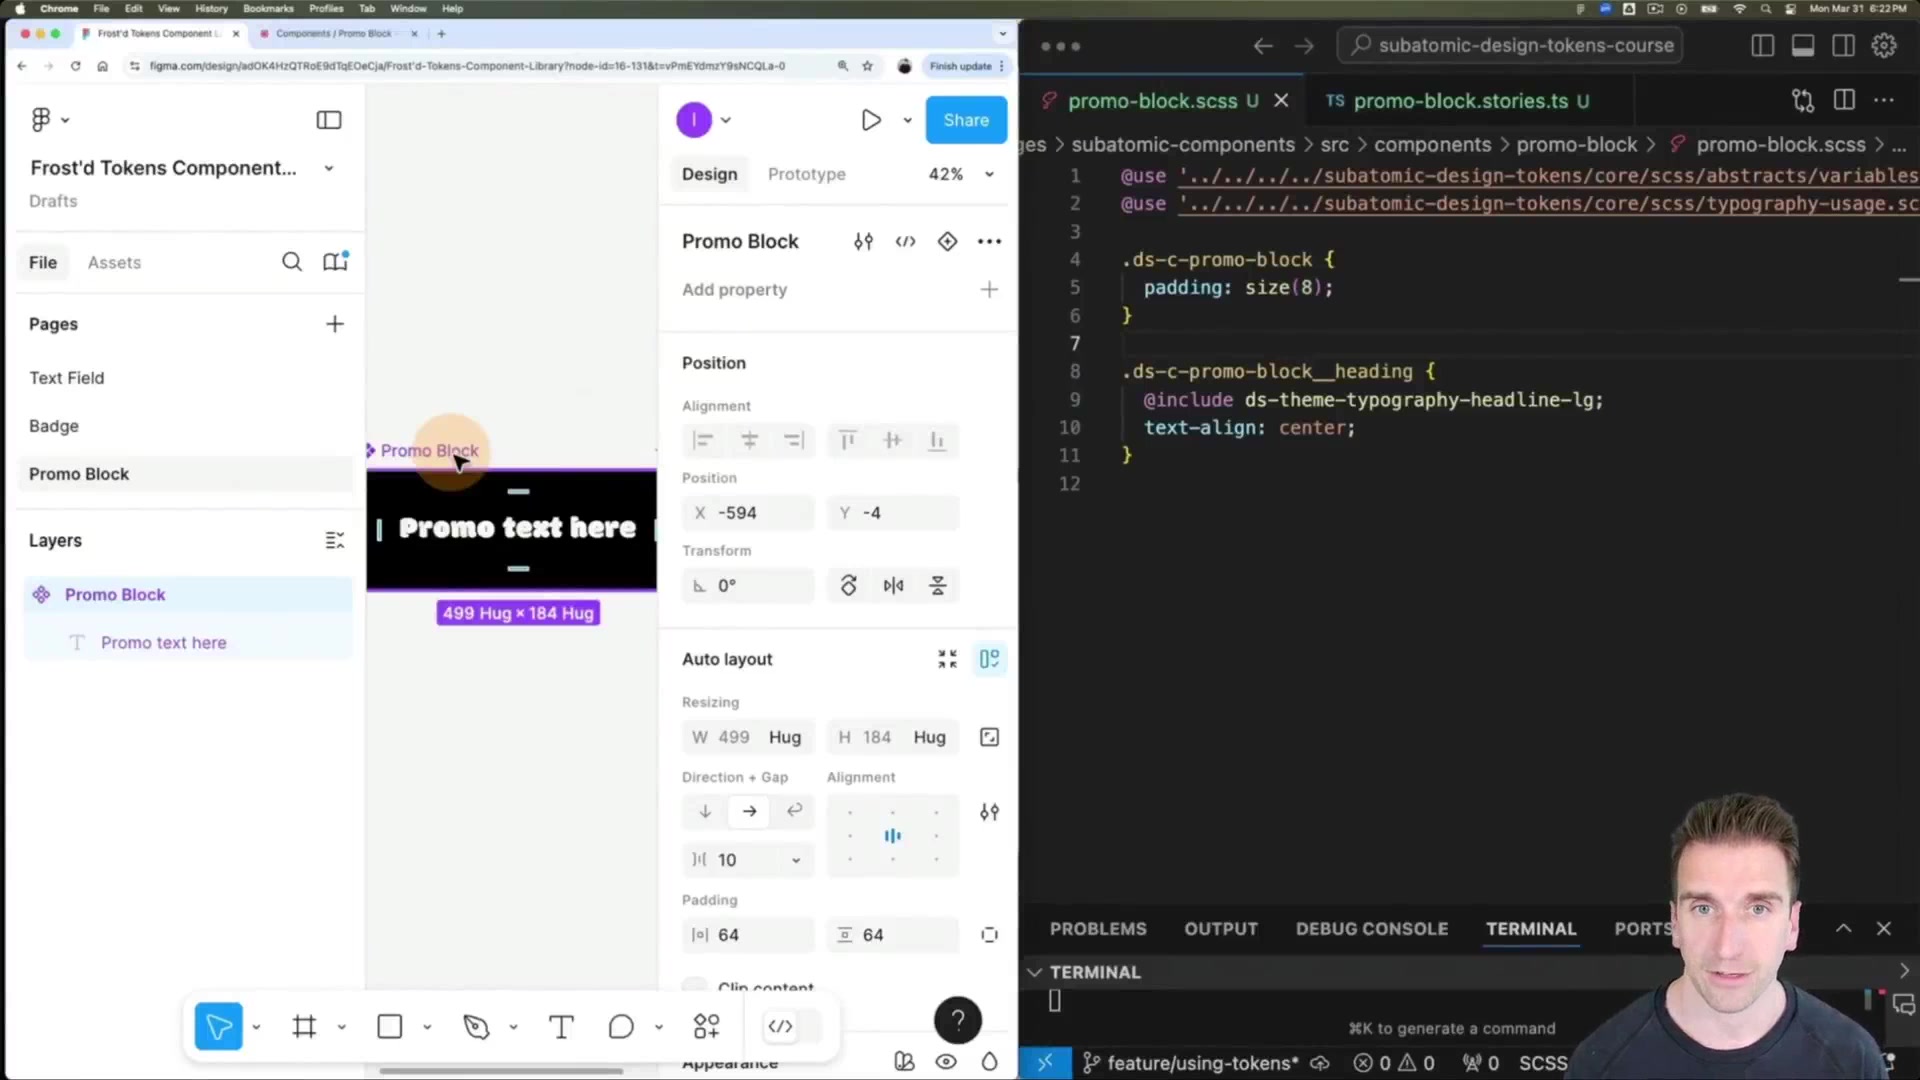Switch to the Prototype tab
This screenshot has width=1920, height=1080.
(x=806, y=174)
